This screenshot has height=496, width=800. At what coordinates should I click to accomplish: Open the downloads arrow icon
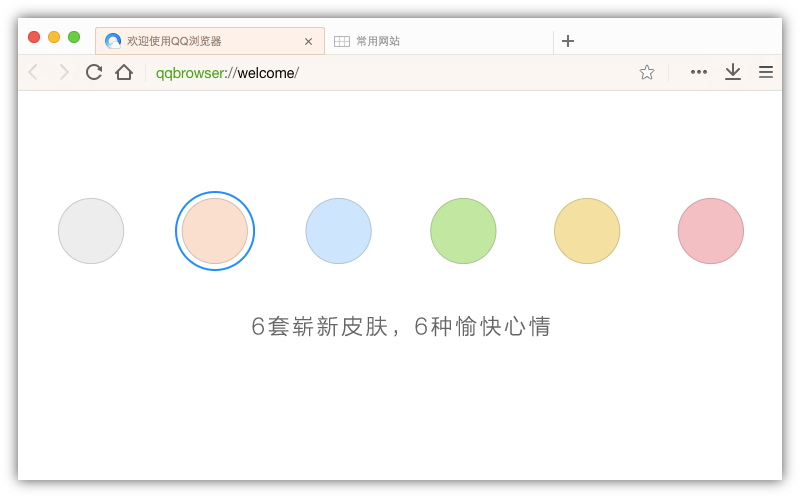[733, 72]
